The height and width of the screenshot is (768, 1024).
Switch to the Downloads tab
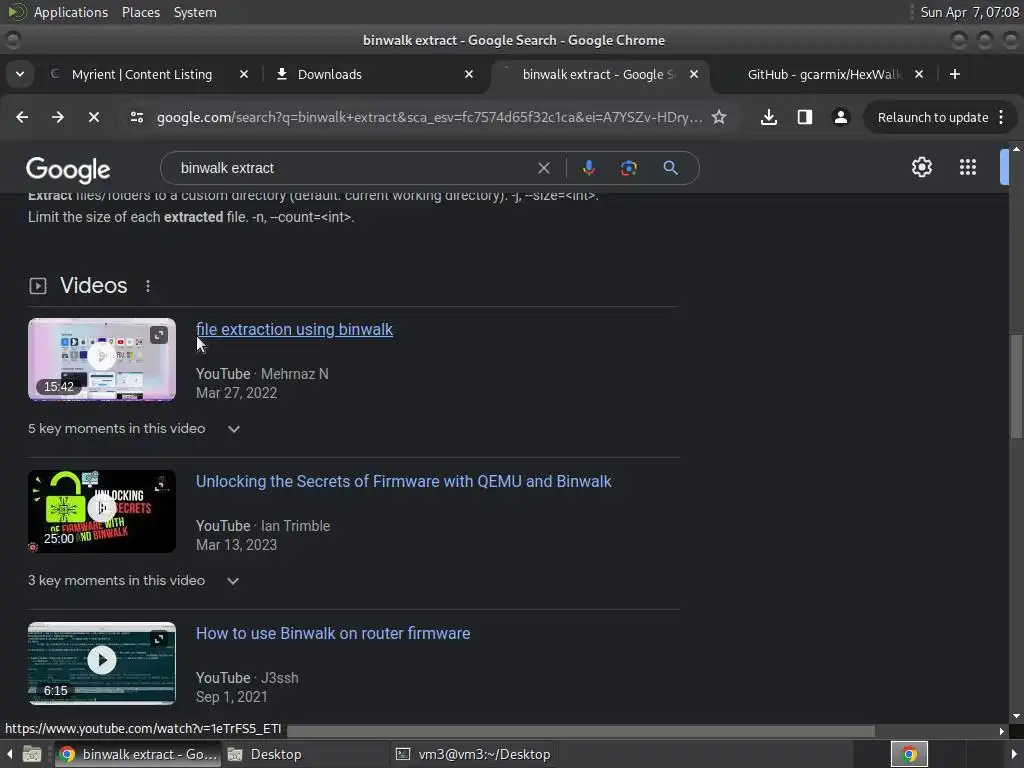[x=329, y=74]
